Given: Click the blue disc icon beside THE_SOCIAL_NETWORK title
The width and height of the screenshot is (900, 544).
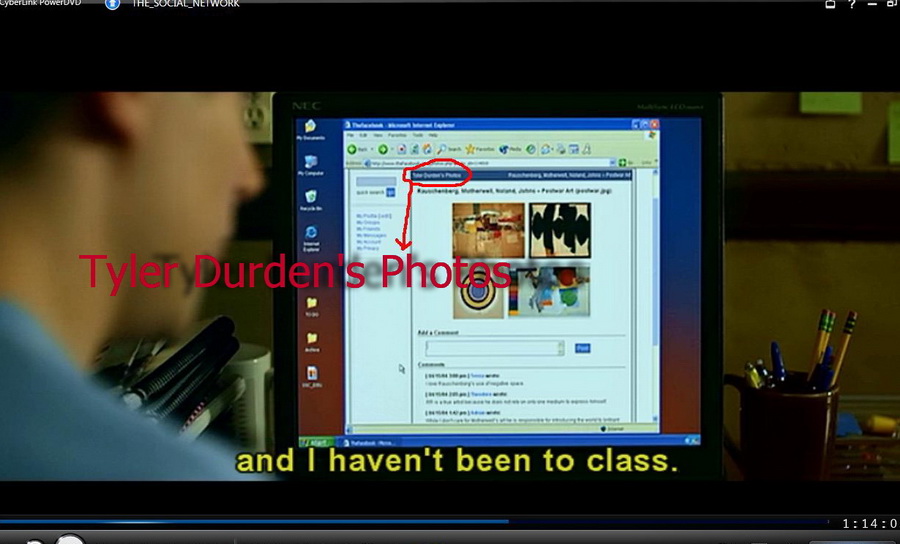Looking at the screenshot, I should tap(112, 4).
